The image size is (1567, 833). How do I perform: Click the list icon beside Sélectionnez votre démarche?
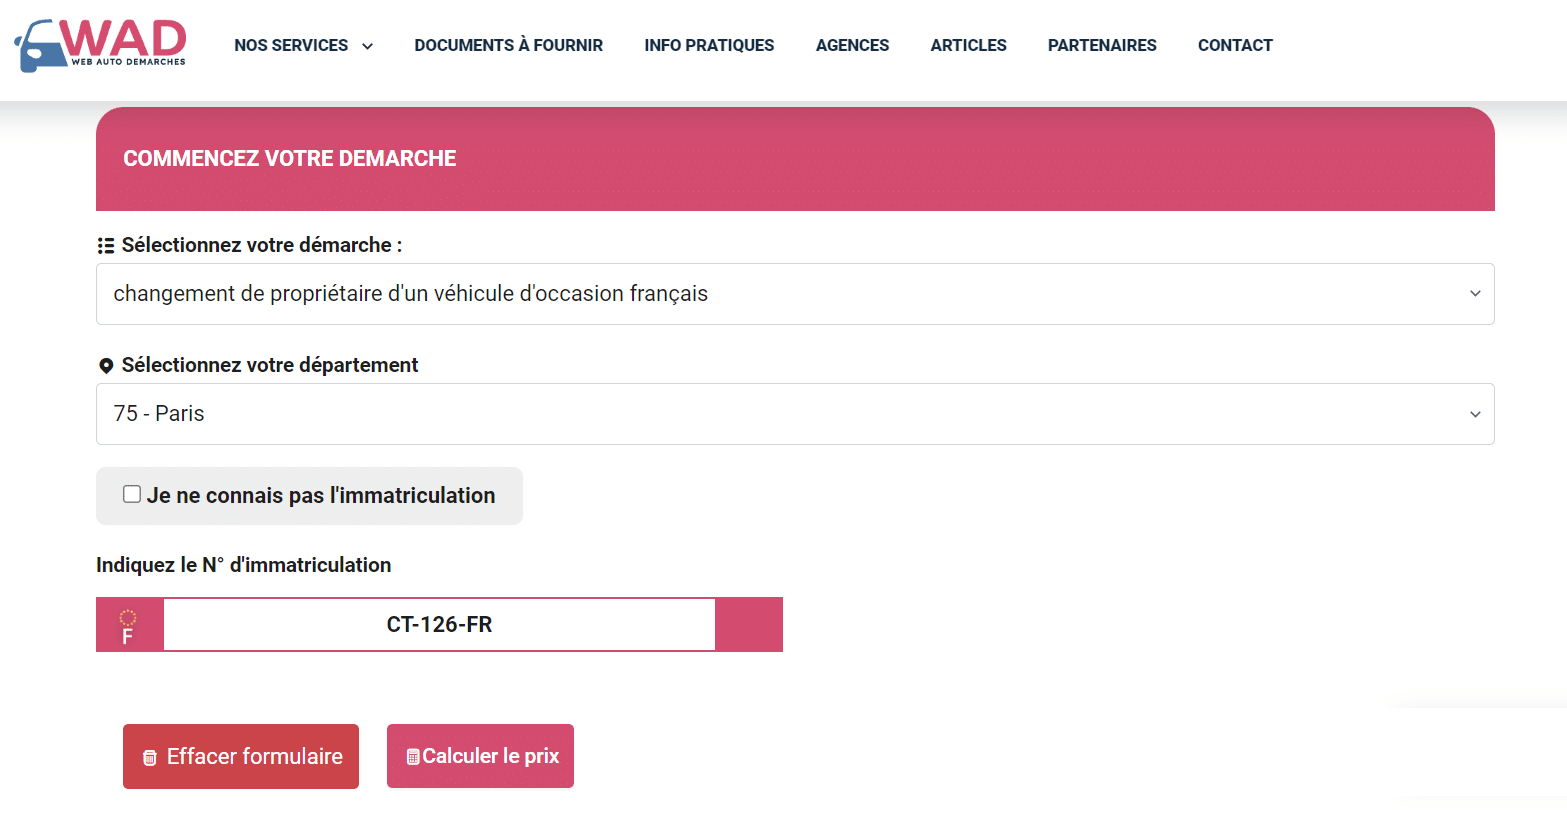pyautogui.click(x=106, y=246)
